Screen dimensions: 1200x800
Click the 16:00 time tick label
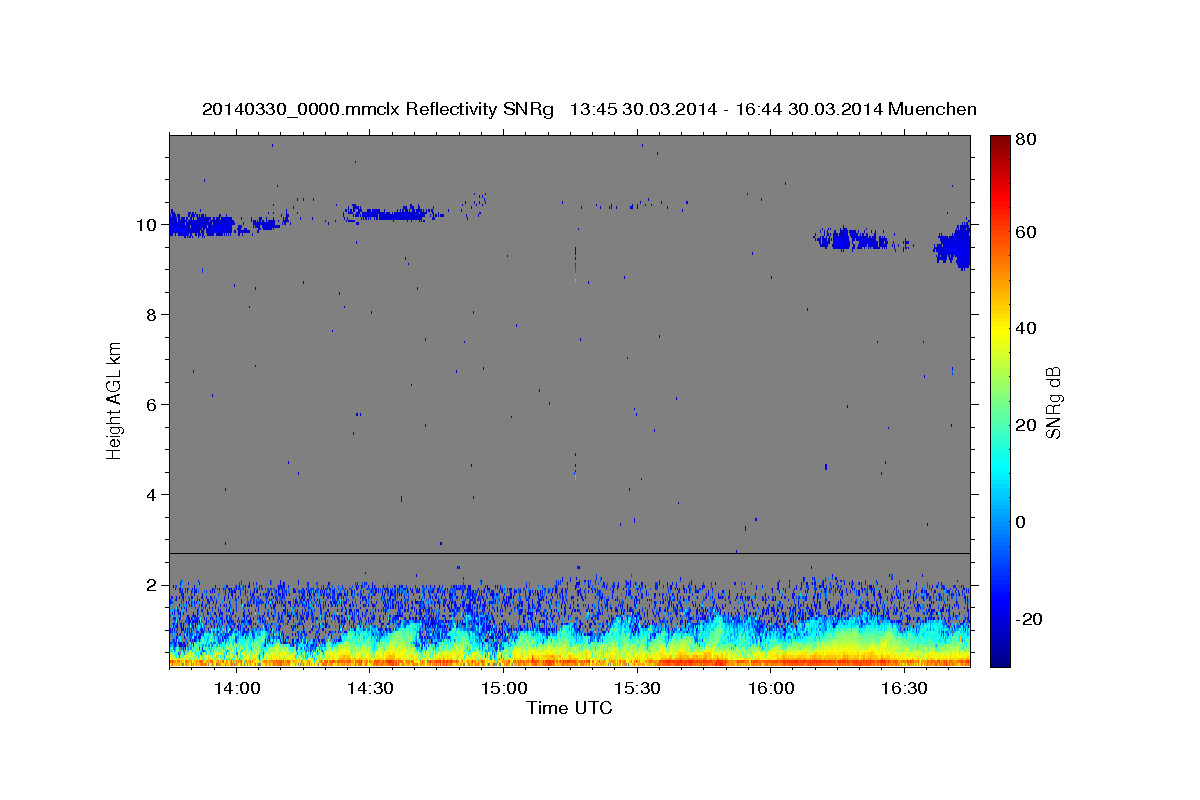[x=770, y=689]
